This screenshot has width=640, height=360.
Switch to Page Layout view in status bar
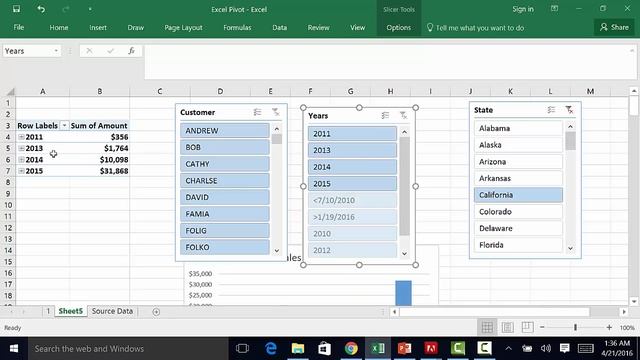(507, 327)
